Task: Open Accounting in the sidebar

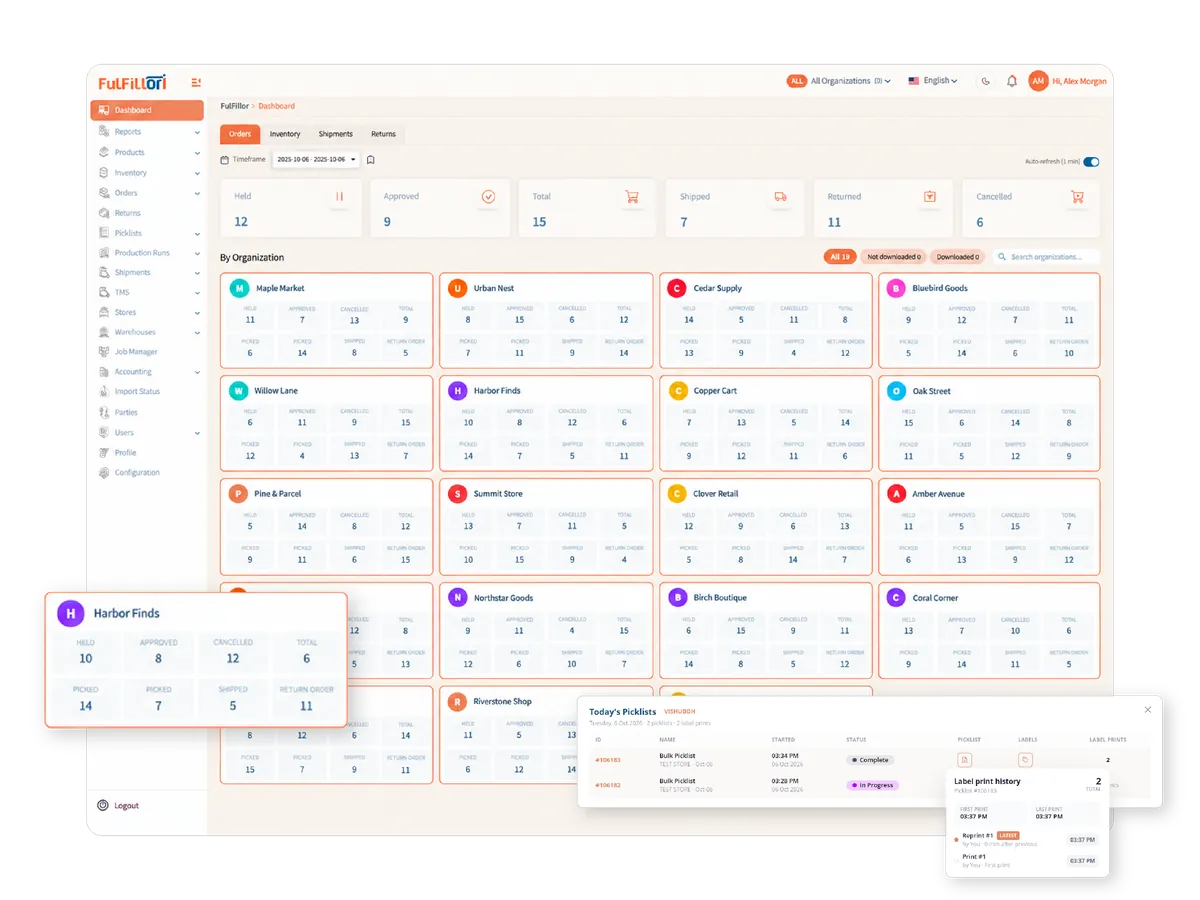Action: (x=147, y=372)
